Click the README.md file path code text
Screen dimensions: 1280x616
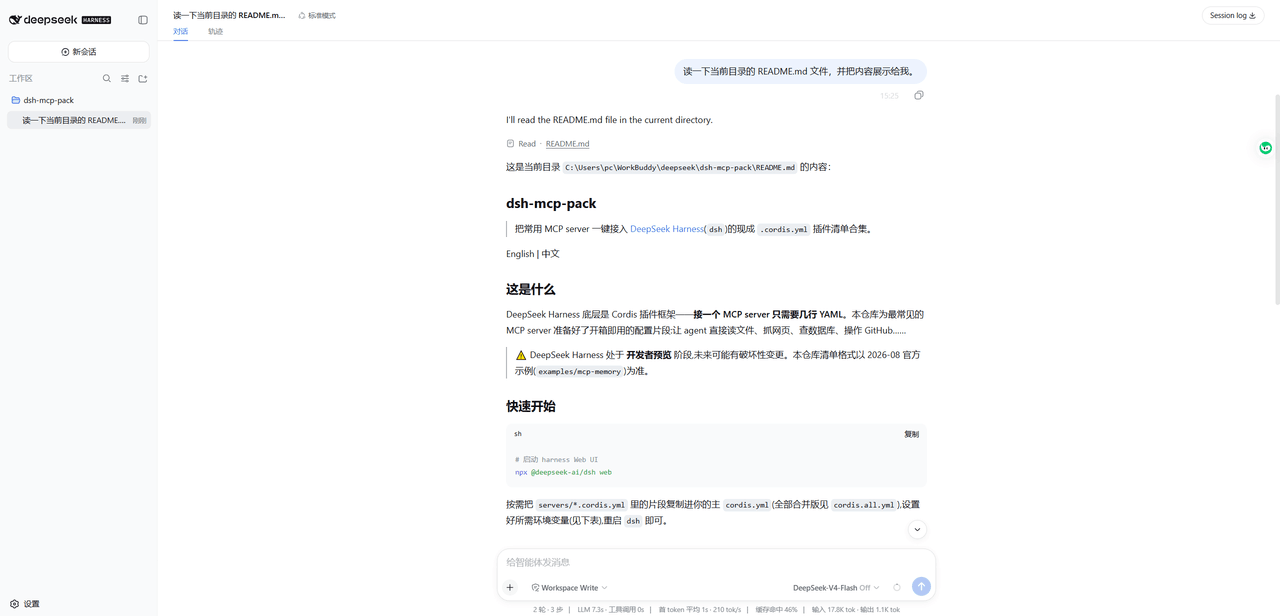[680, 168]
